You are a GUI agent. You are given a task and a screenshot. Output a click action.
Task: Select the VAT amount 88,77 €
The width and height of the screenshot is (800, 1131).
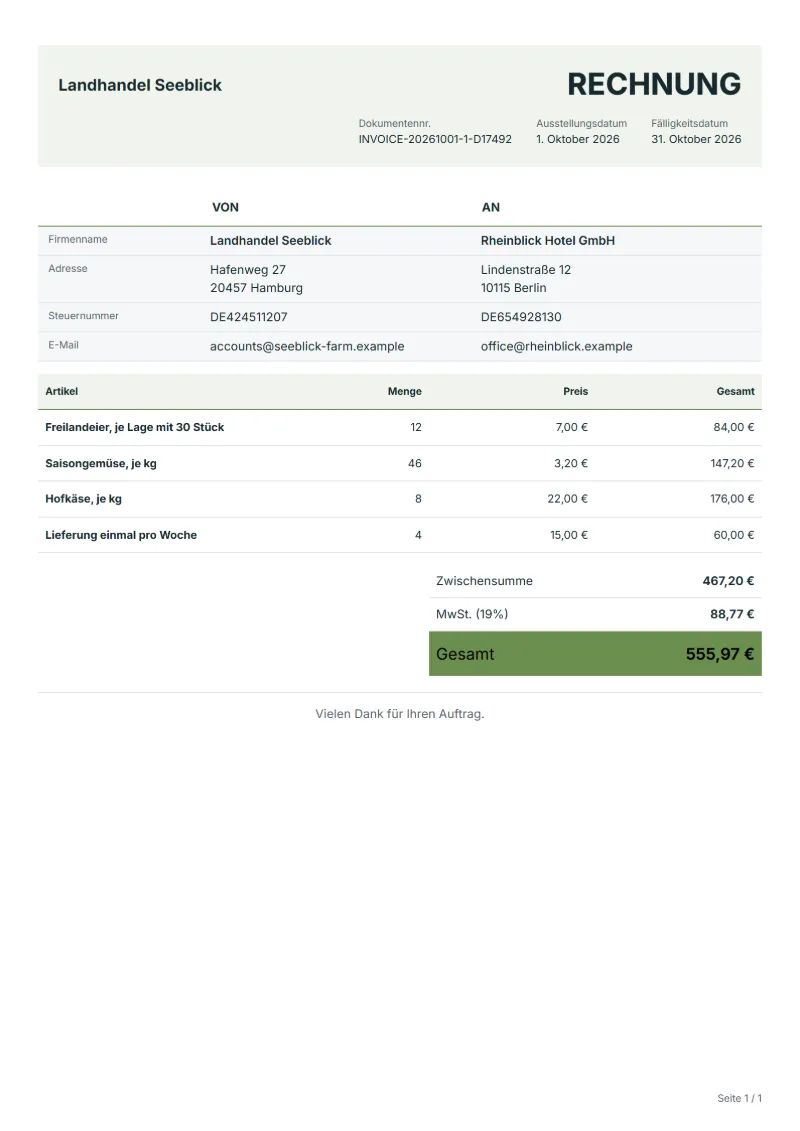(x=732, y=614)
